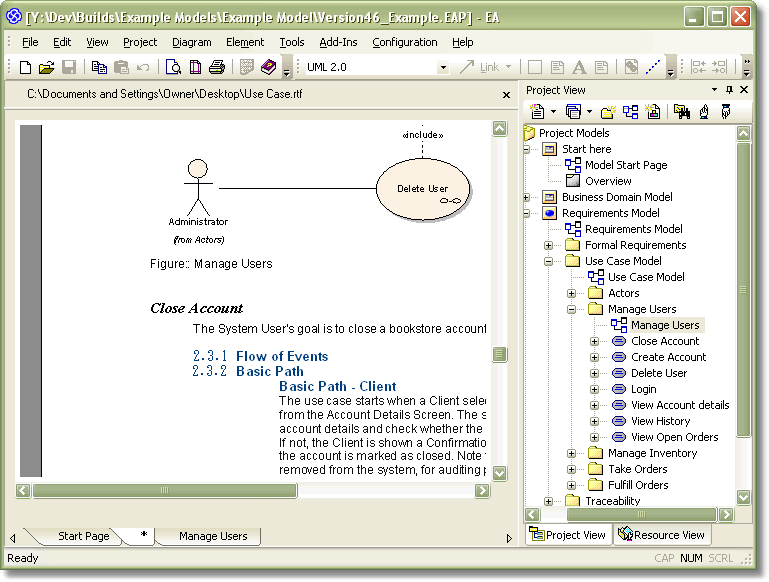
Task: Click the Open project folder icon
Action: 46,68
